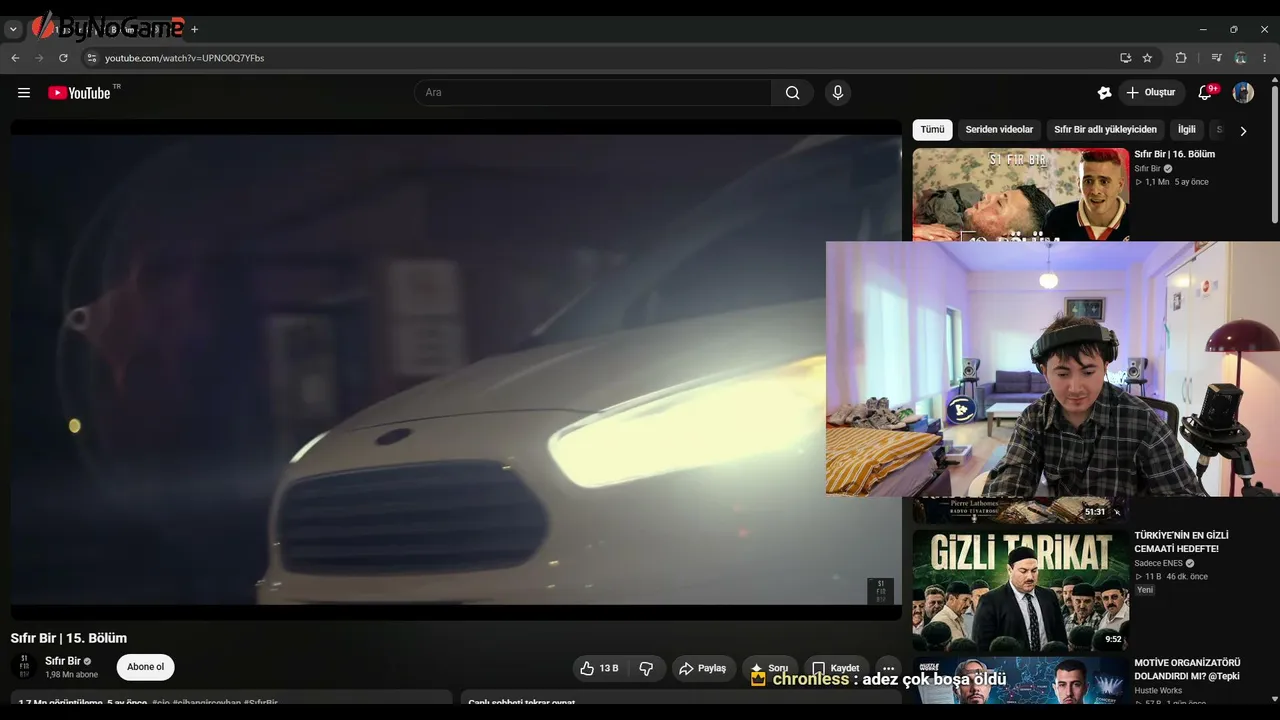The width and height of the screenshot is (1280, 720).
Task: Open Chrome's three-dot menu
Action: point(1265,58)
